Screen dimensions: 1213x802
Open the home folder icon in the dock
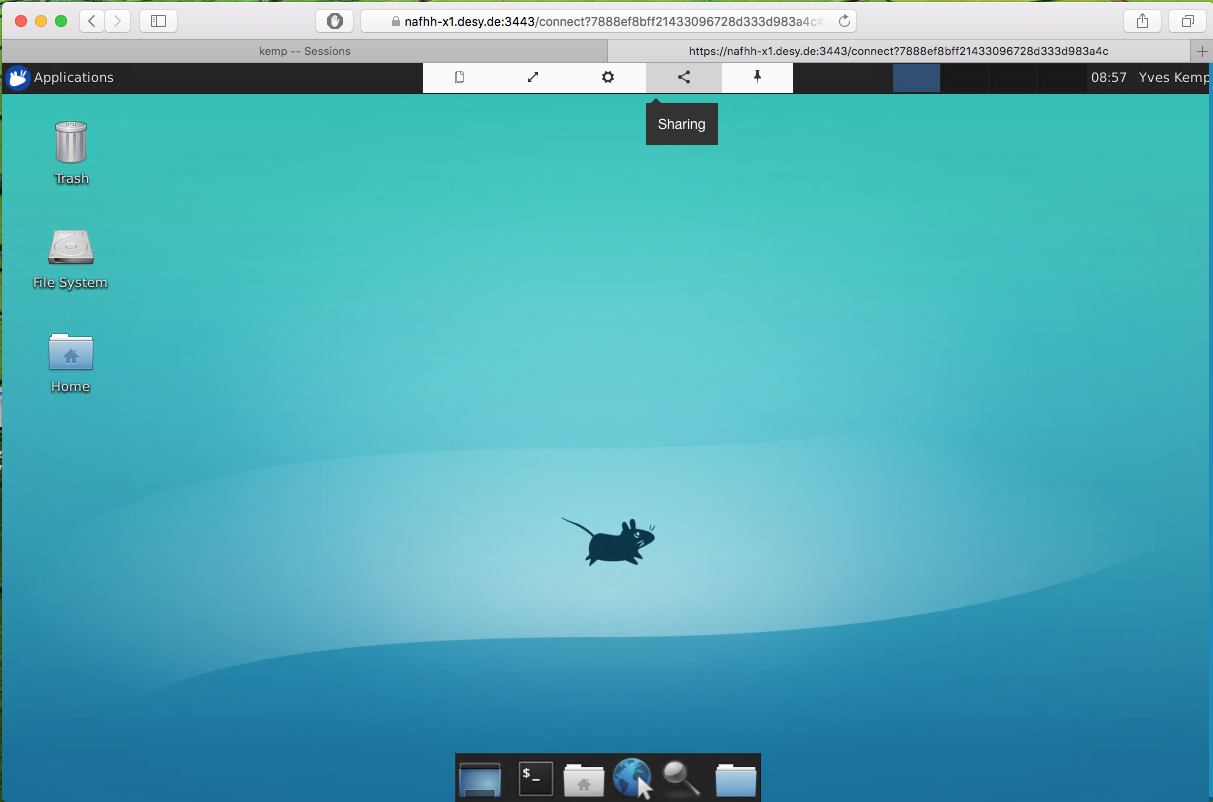[584, 778]
